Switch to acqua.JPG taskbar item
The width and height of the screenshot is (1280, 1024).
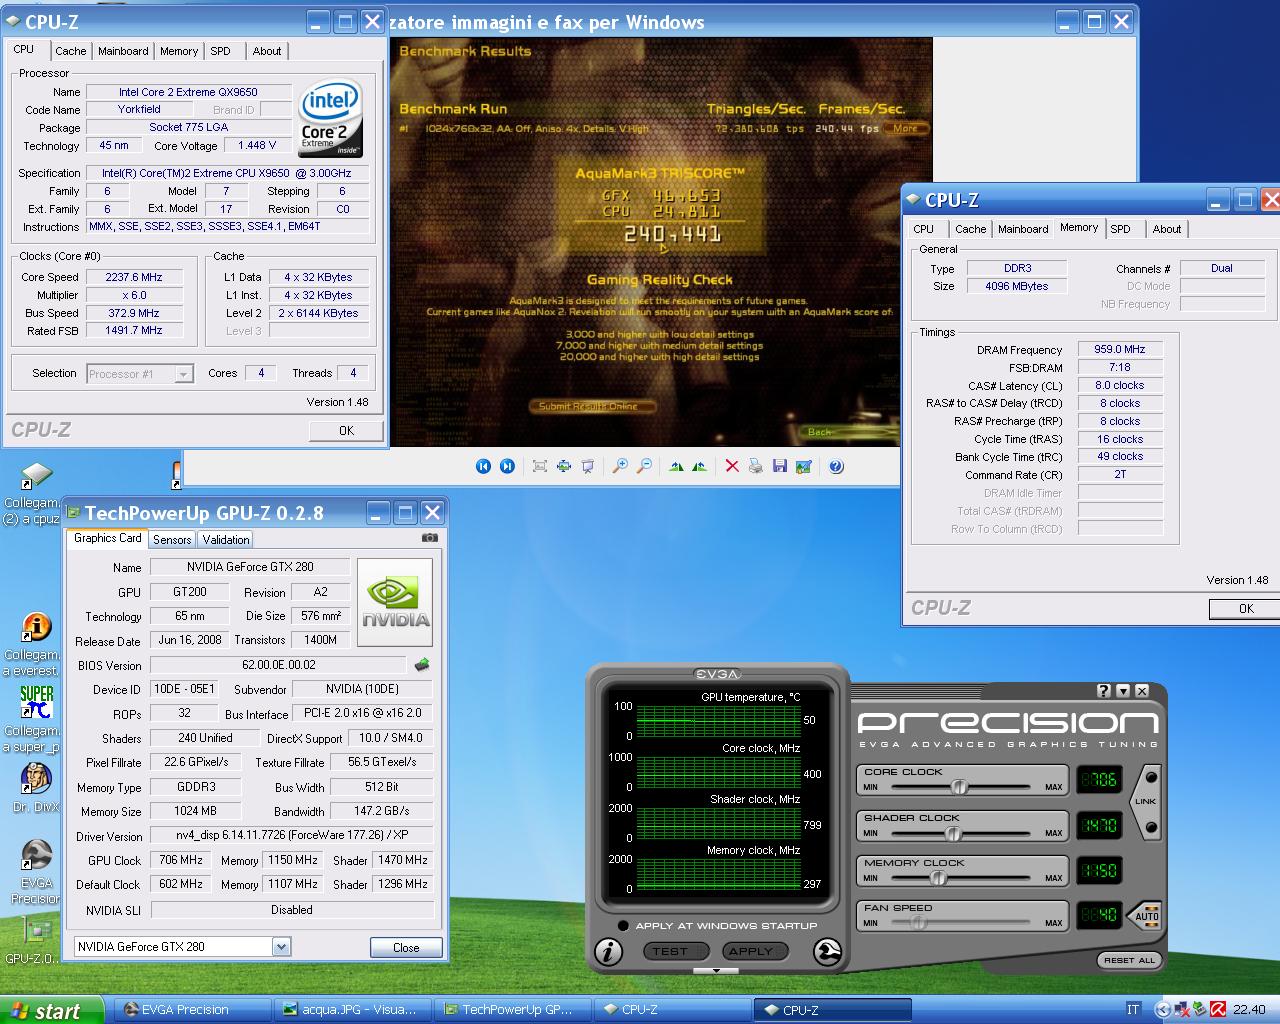click(x=355, y=1010)
